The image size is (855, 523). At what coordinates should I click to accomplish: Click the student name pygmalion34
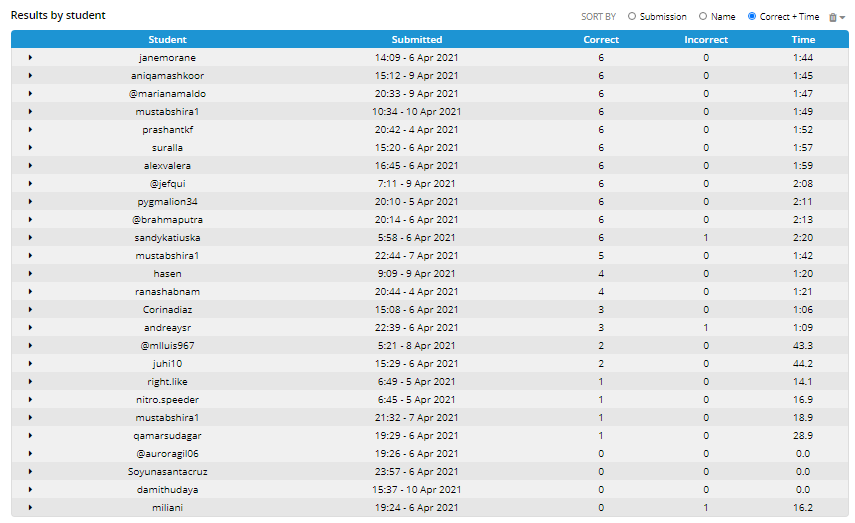[167, 201]
